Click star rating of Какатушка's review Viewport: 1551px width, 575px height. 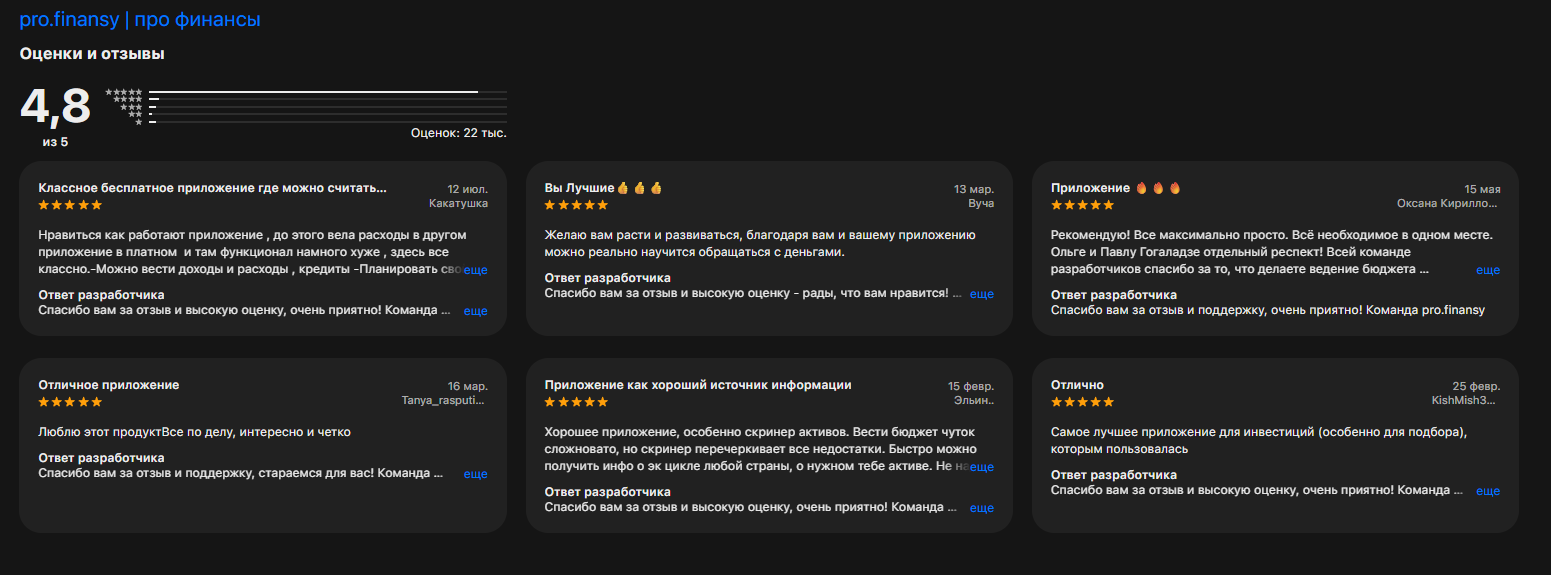click(70, 205)
